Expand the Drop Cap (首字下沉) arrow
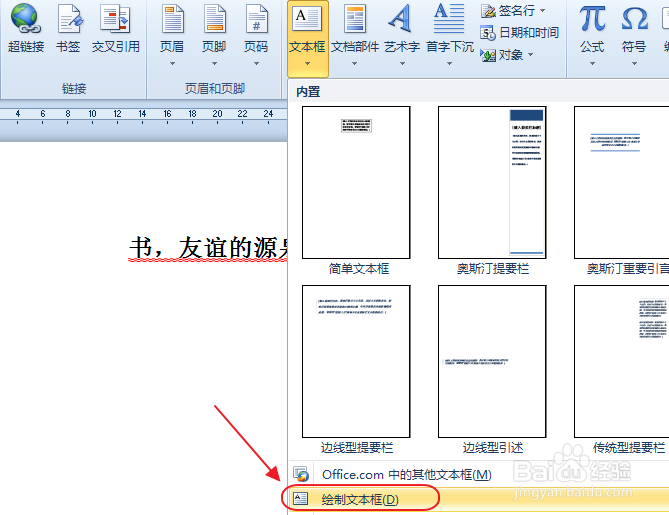669x515 pixels. point(450,64)
